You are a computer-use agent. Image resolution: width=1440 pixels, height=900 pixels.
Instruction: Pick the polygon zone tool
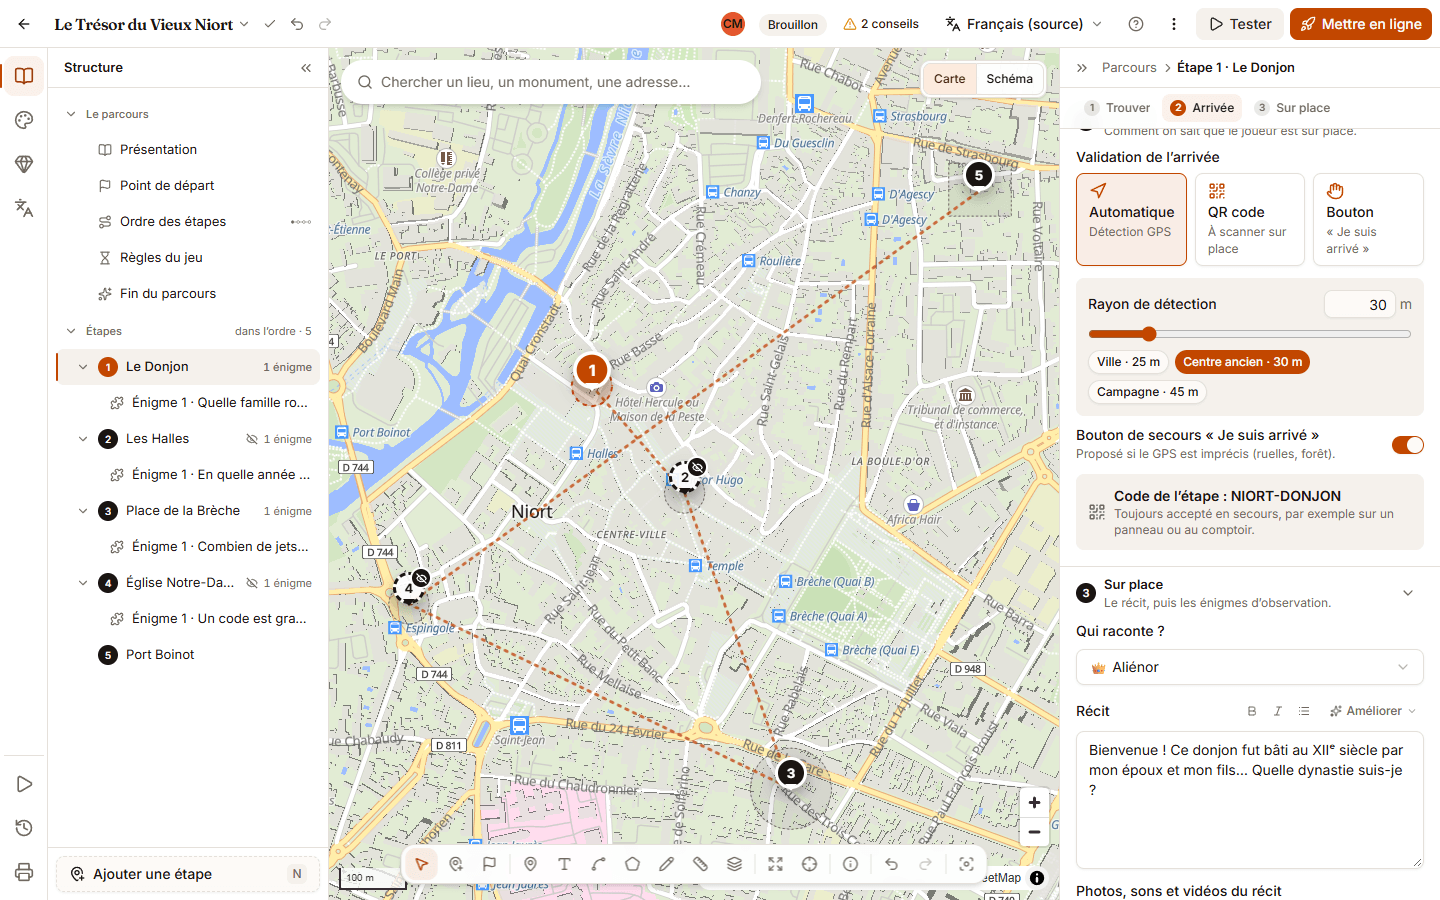(x=632, y=864)
